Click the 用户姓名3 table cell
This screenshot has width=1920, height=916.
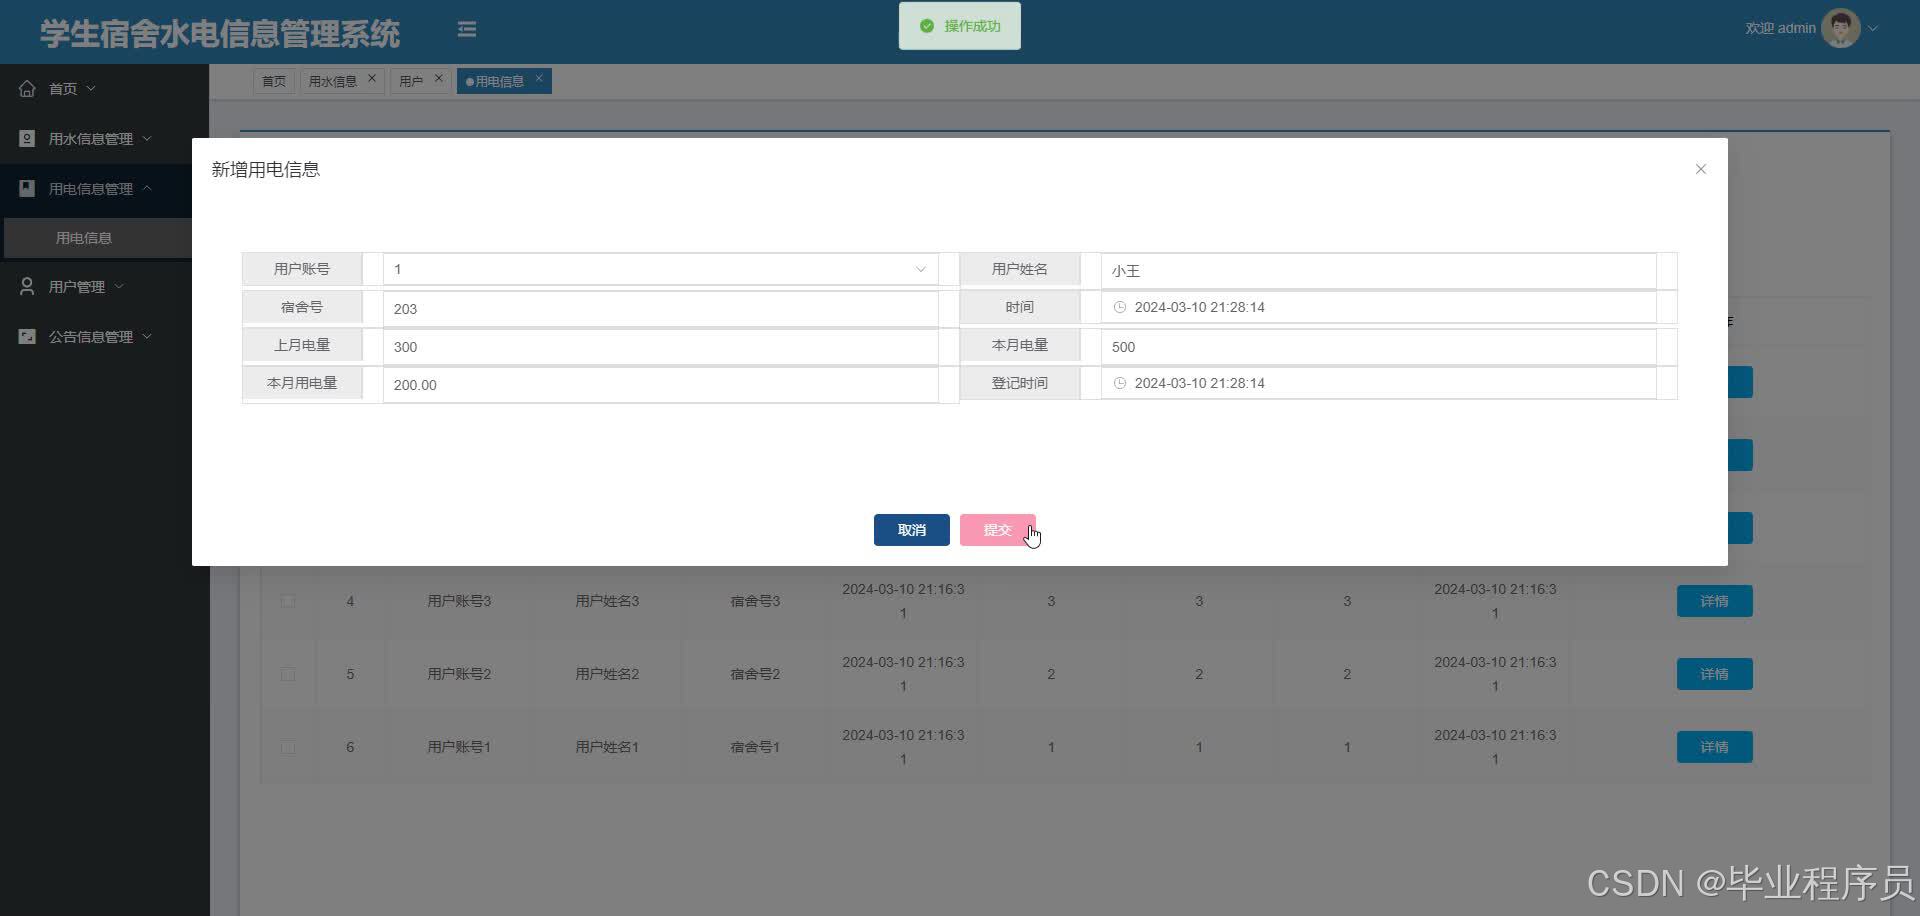[607, 601]
